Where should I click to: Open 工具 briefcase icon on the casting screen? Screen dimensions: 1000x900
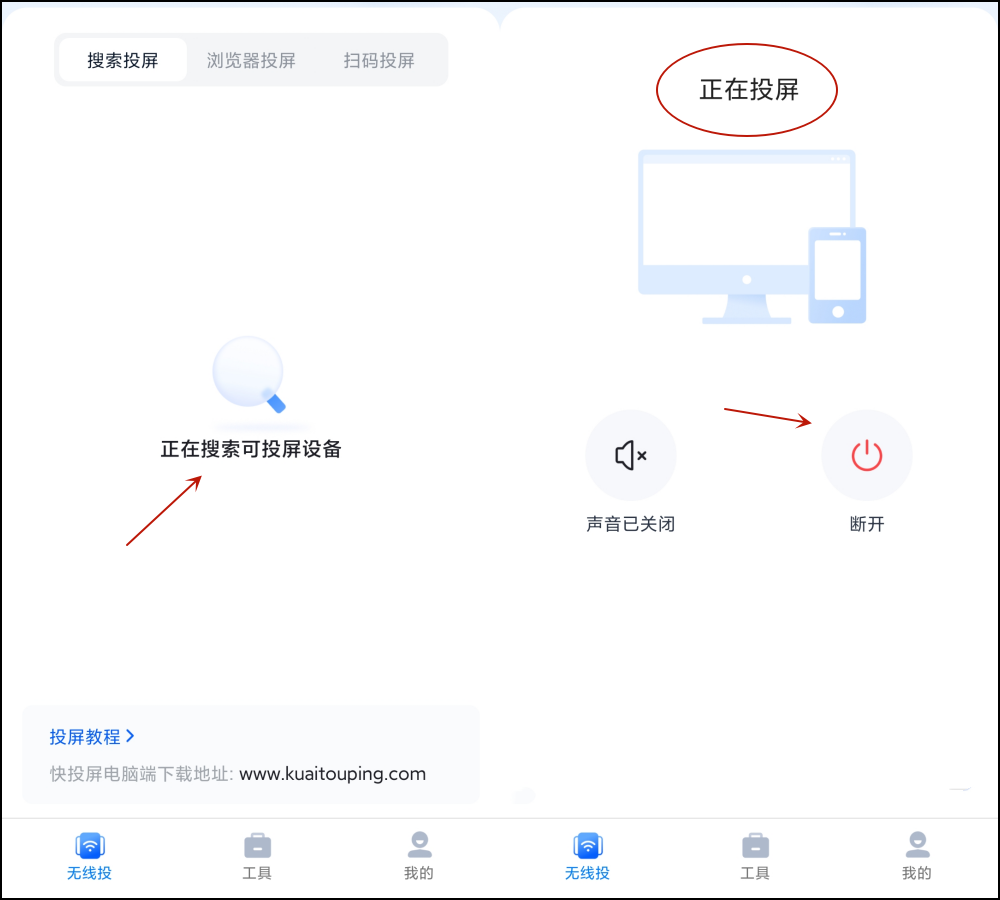(755, 846)
